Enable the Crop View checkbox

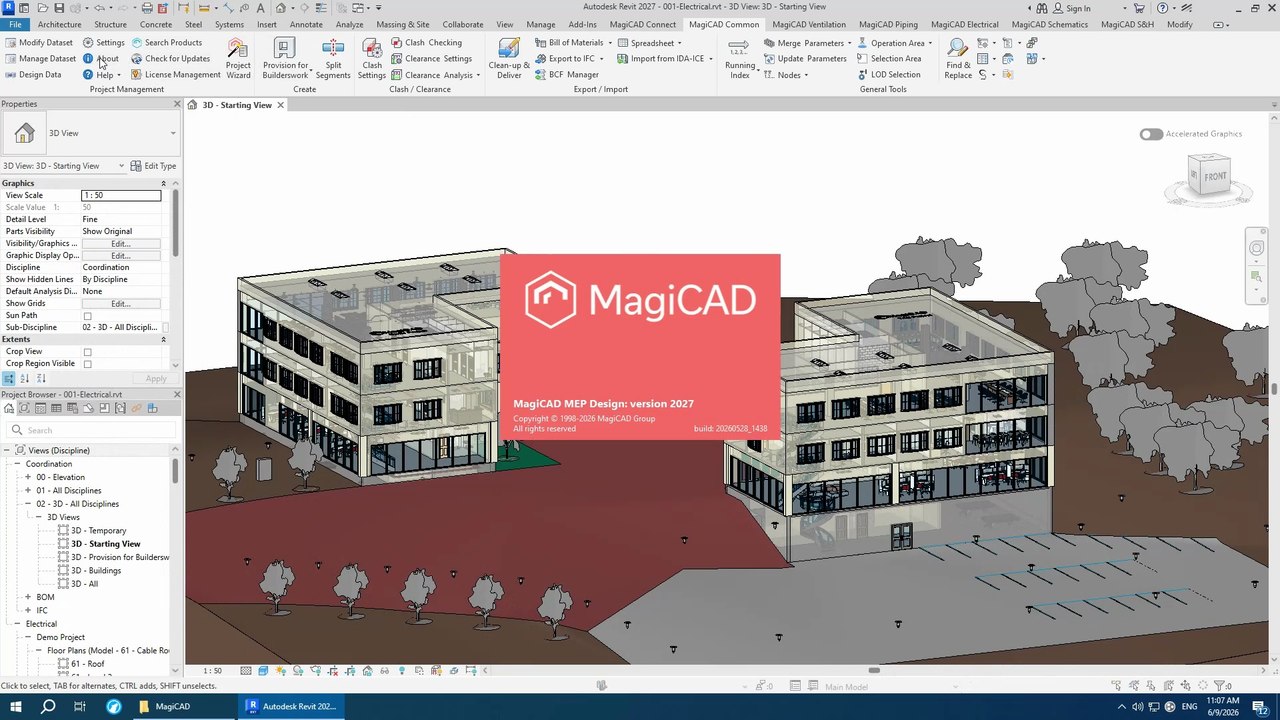click(x=87, y=352)
